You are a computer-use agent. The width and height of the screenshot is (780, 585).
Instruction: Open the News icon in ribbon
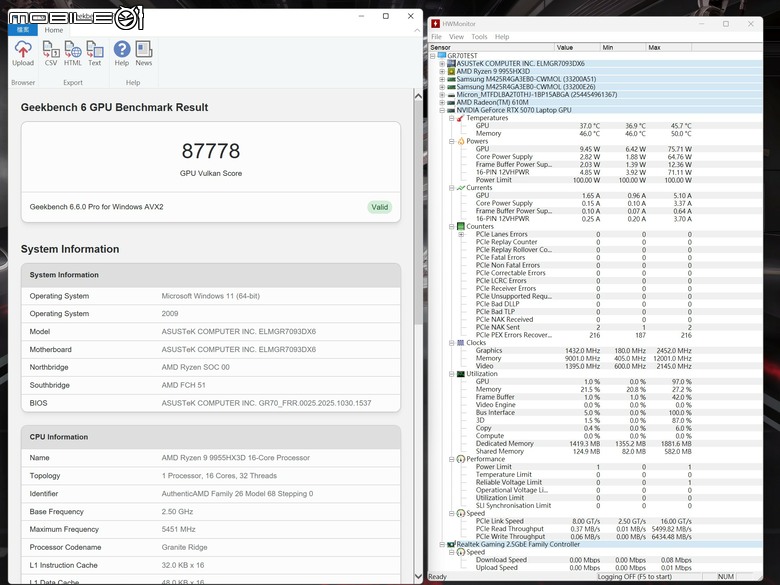pos(144,49)
